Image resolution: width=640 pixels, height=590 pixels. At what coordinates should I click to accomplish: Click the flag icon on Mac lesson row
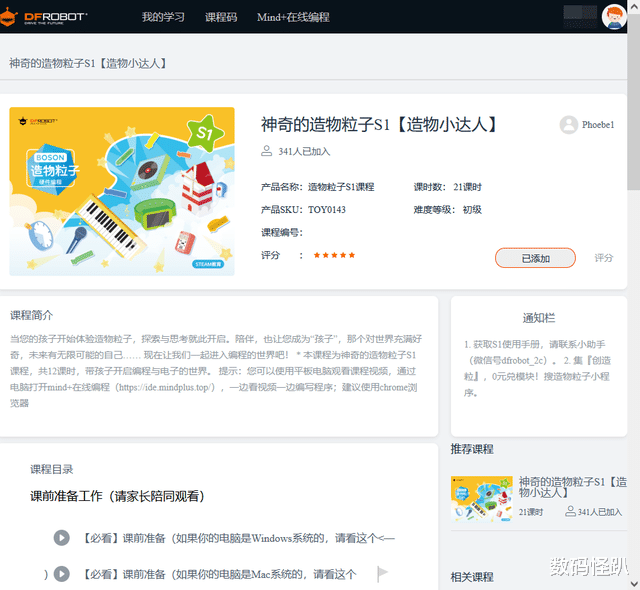click(x=382, y=574)
